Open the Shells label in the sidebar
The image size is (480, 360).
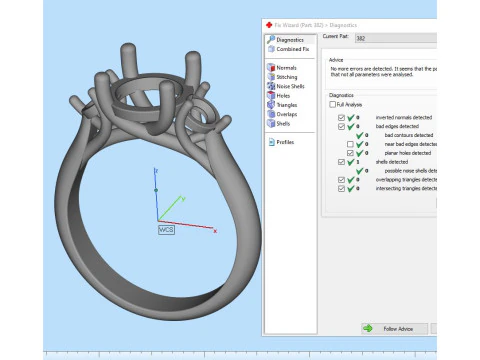283,124
